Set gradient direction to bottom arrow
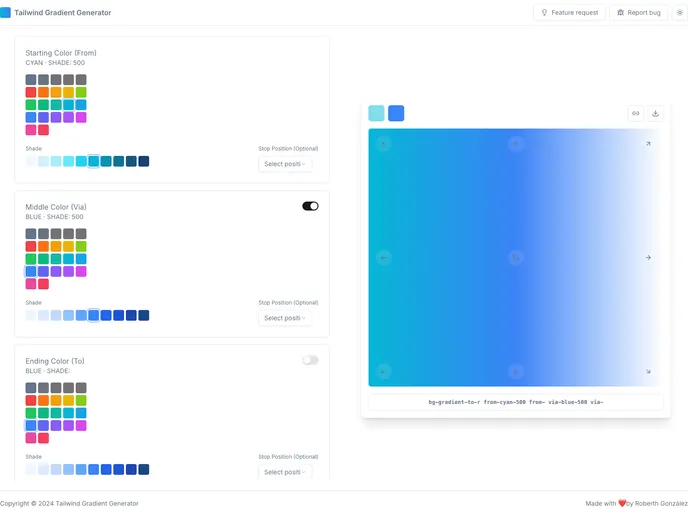The width and height of the screenshot is (688, 512). pyautogui.click(x=516, y=371)
